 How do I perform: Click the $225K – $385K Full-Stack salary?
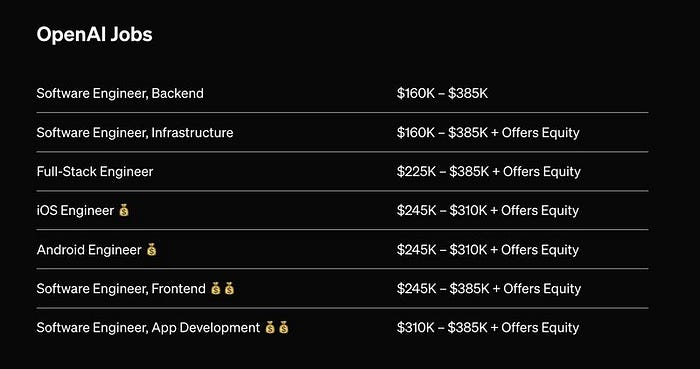click(489, 171)
